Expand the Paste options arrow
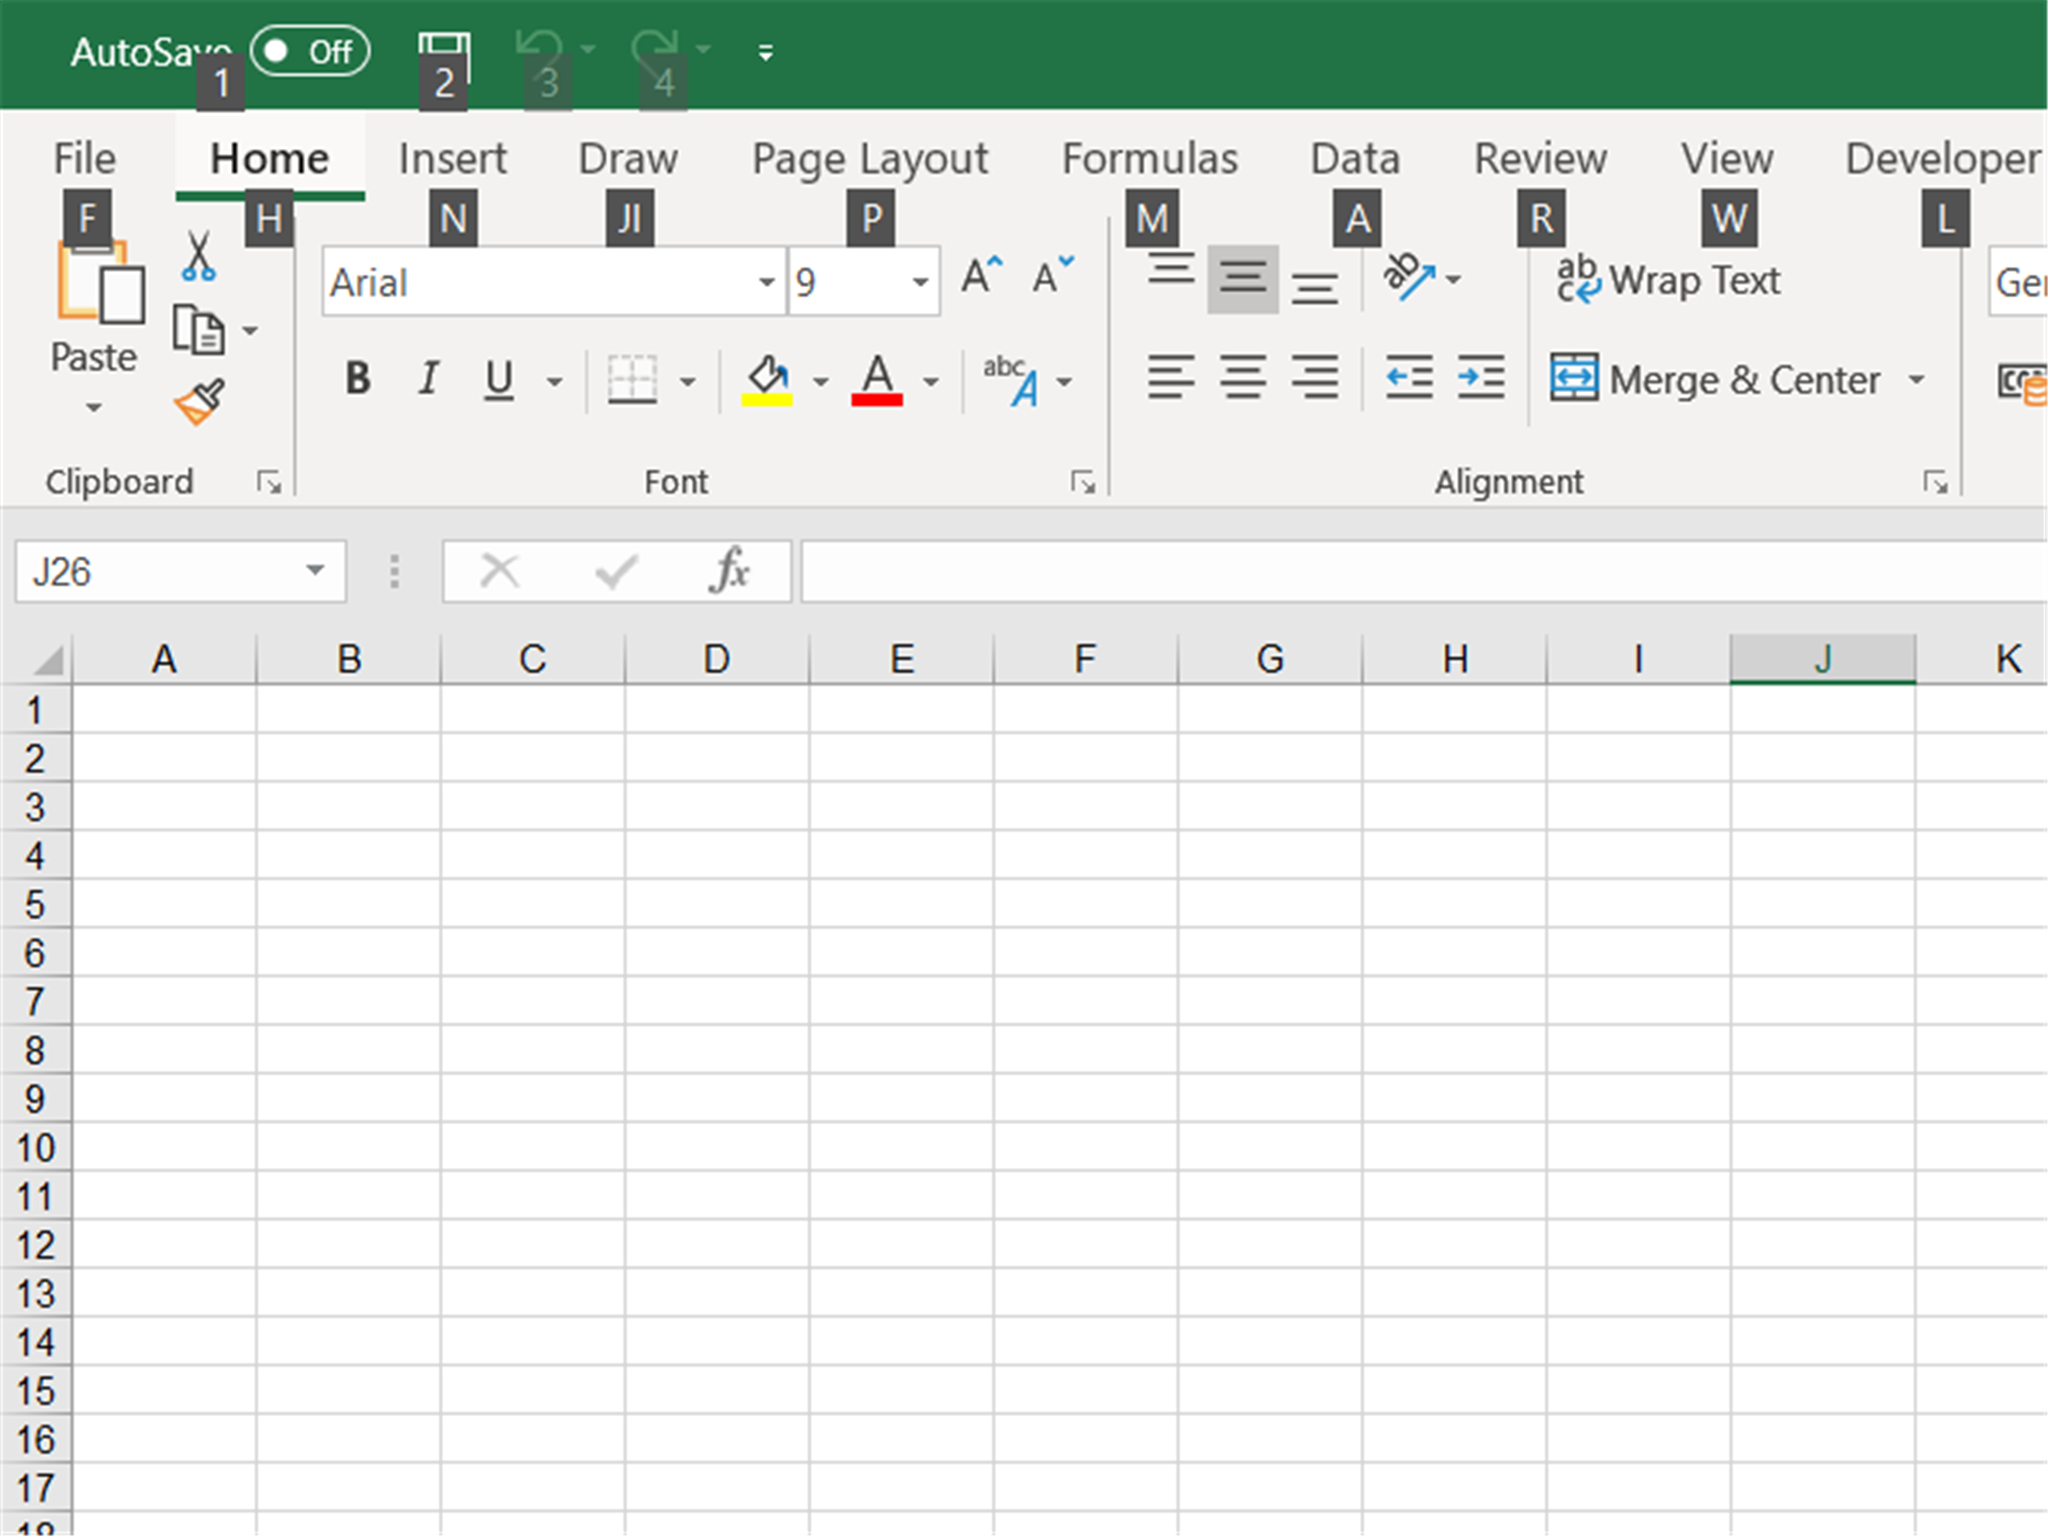The image size is (2048, 1536). 94,408
